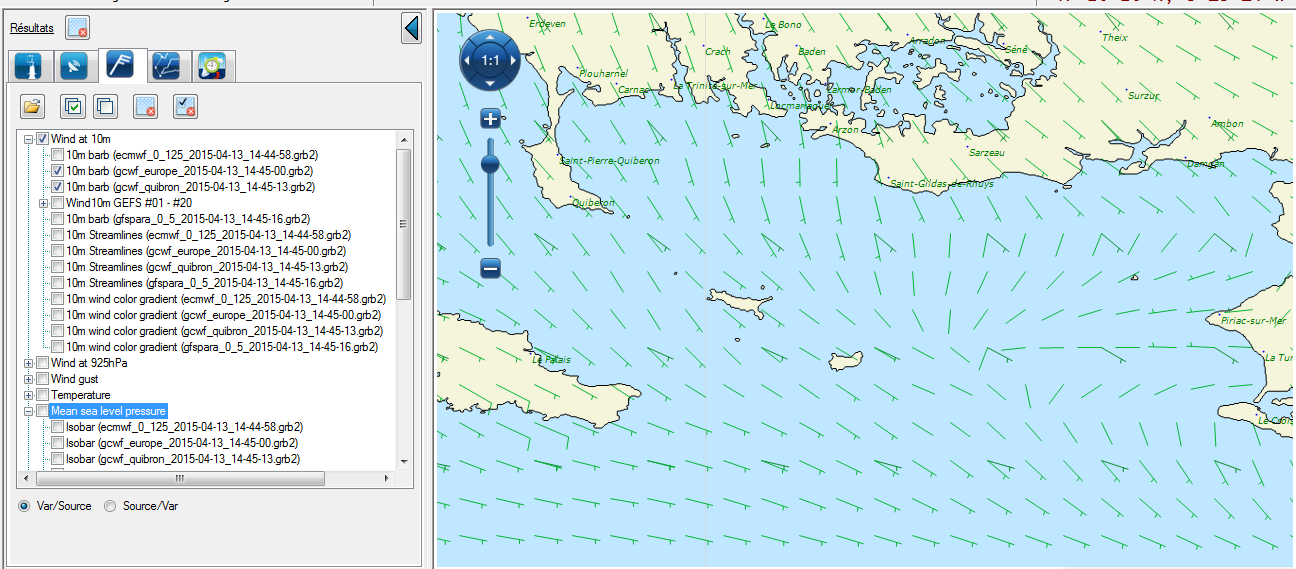The width and height of the screenshot is (1296, 569).
Task: Click the map zoom out minus button
Action: coord(490,268)
